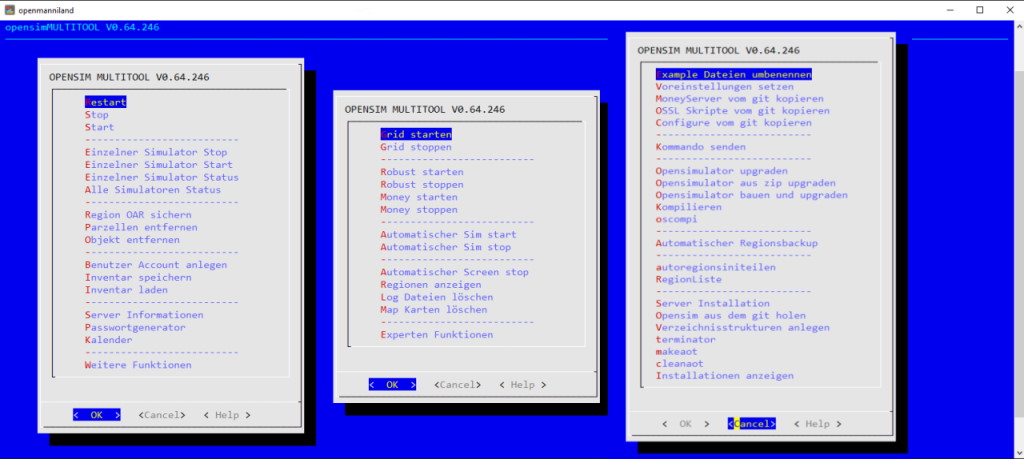Open Benutzer Account anlegen
This screenshot has height=459, width=1024.
click(156, 265)
